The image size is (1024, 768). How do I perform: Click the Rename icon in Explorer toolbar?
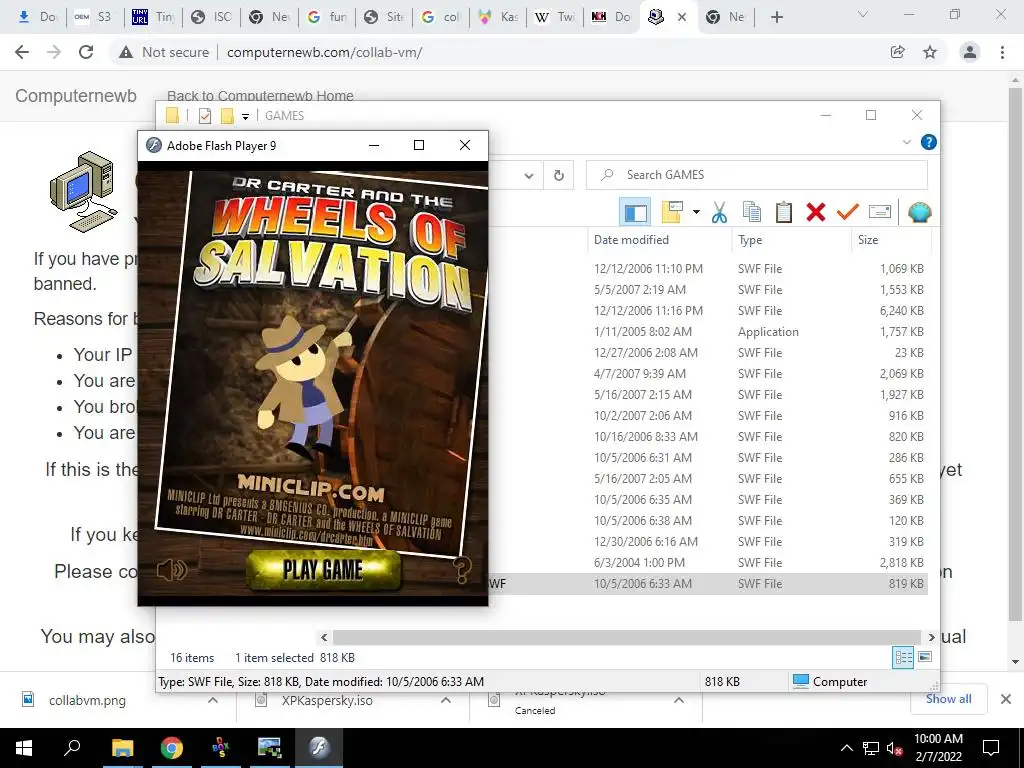tap(880, 212)
